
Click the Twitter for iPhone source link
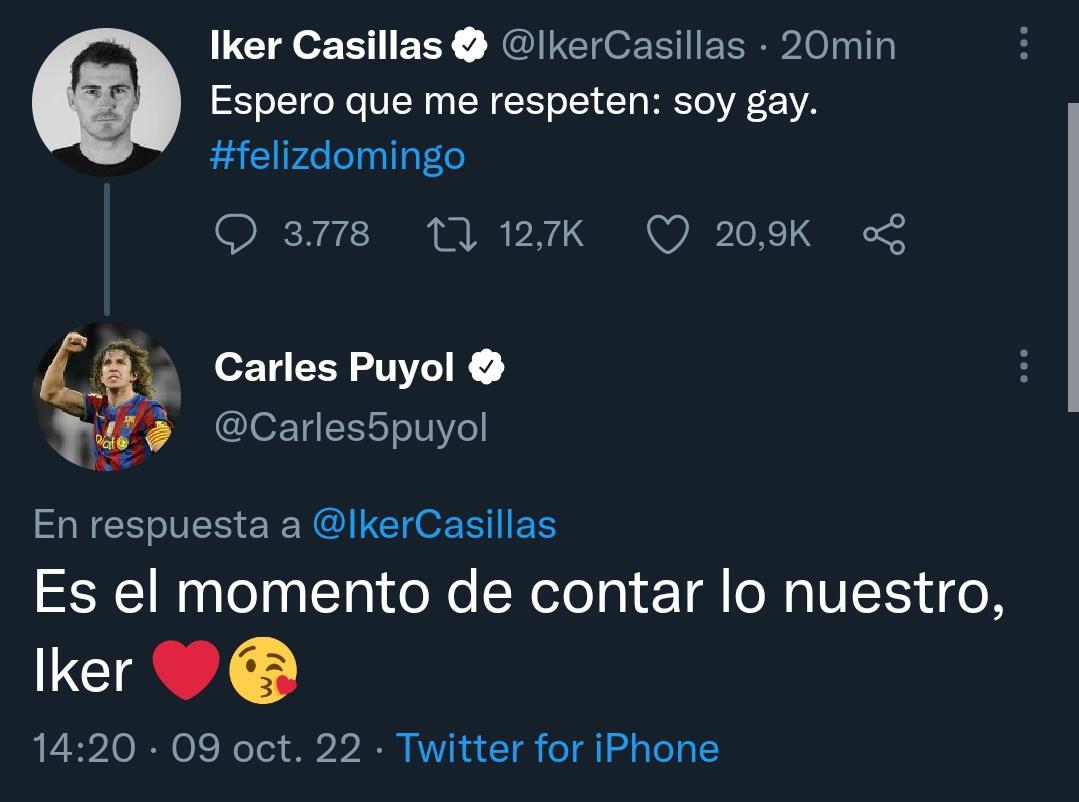pyautogui.click(x=558, y=747)
